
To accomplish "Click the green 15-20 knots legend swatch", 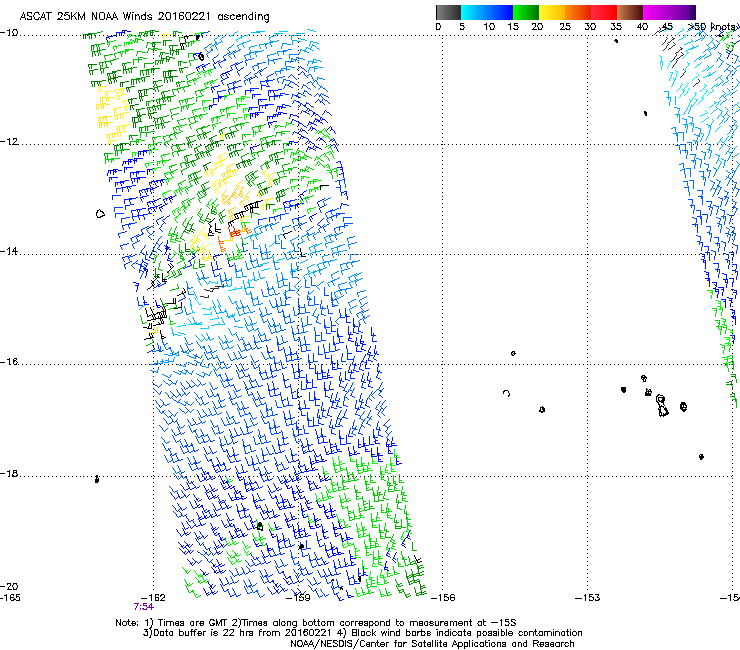I will [526, 12].
